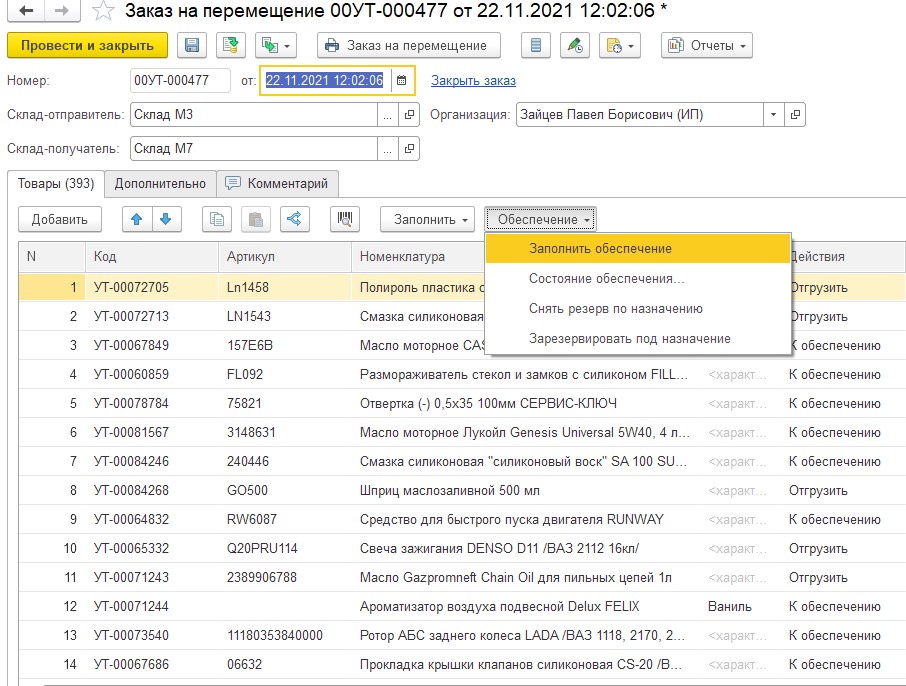Screen dimensions: 906x686
Task: Choose Заполнить обеспечение from menu
Action: coord(600,248)
